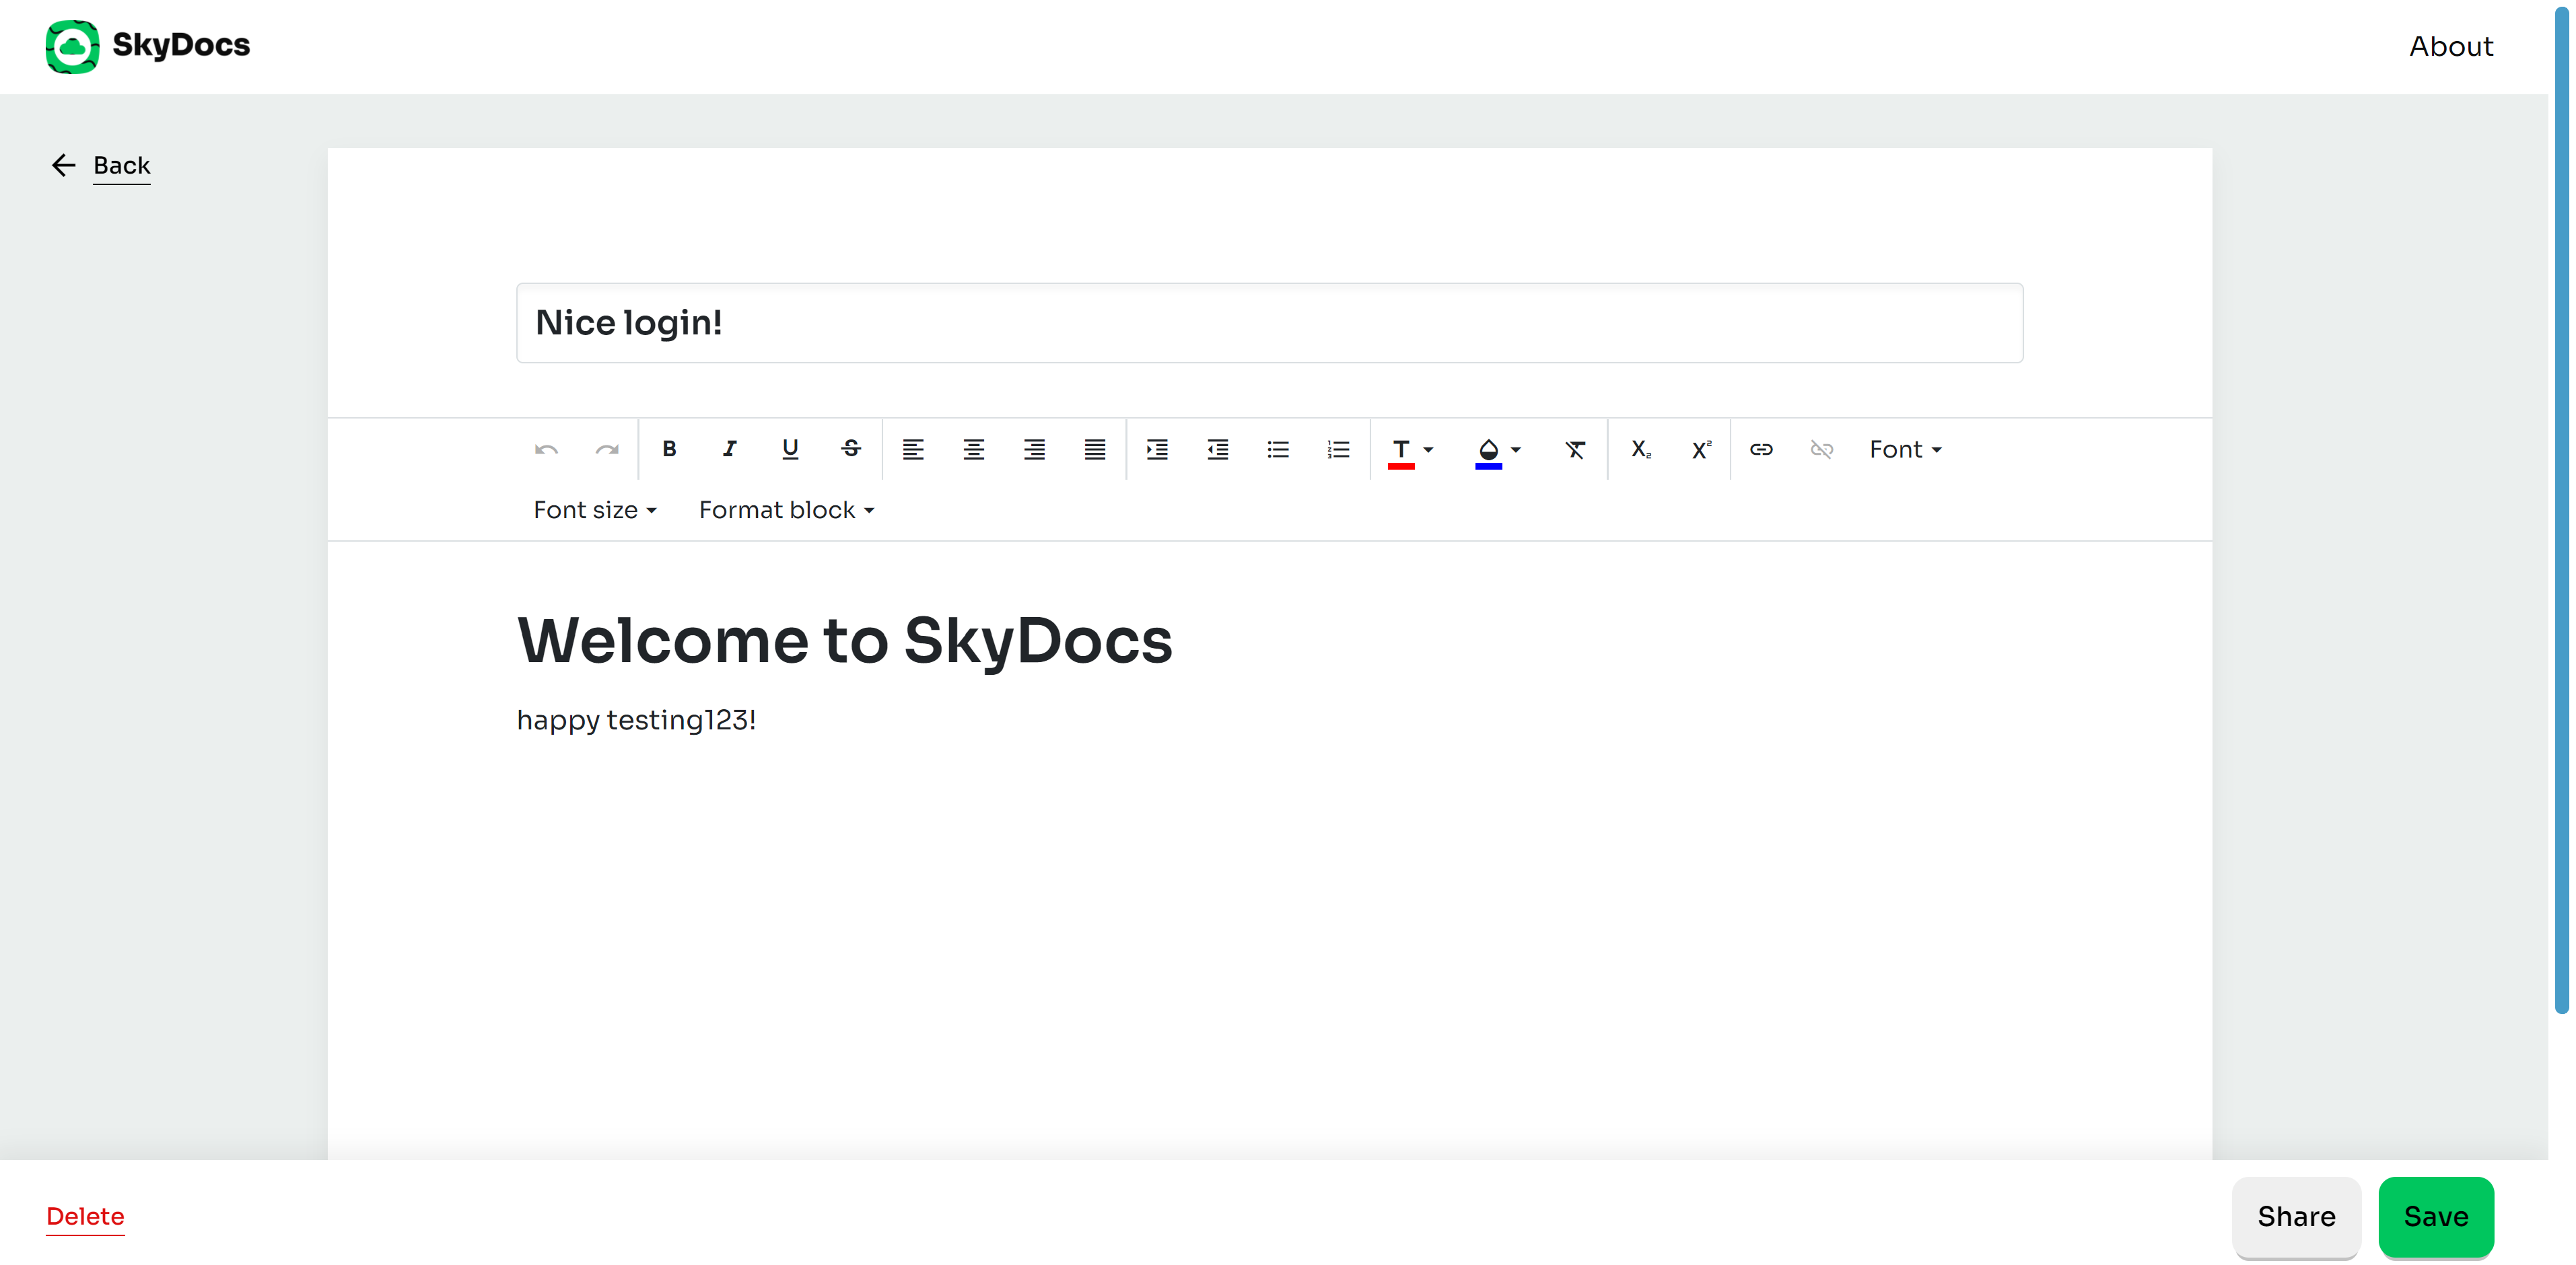Toggle bold formatting
The width and height of the screenshot is (2576, 1265).
(669, 449)
